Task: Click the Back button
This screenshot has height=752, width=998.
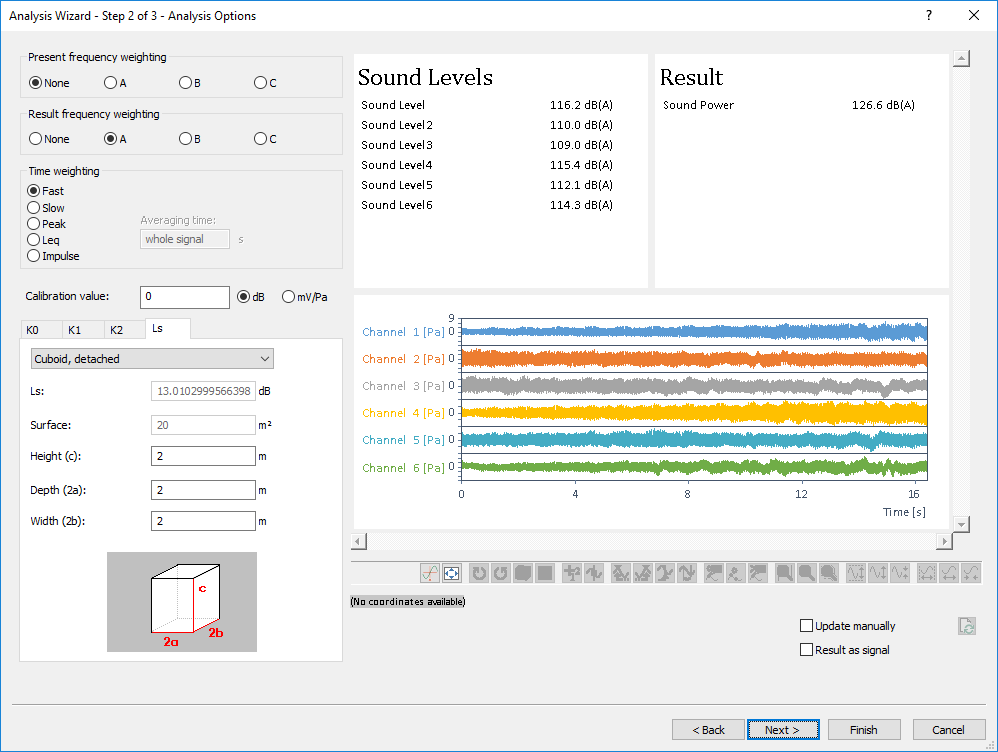Action: (708, 730)
